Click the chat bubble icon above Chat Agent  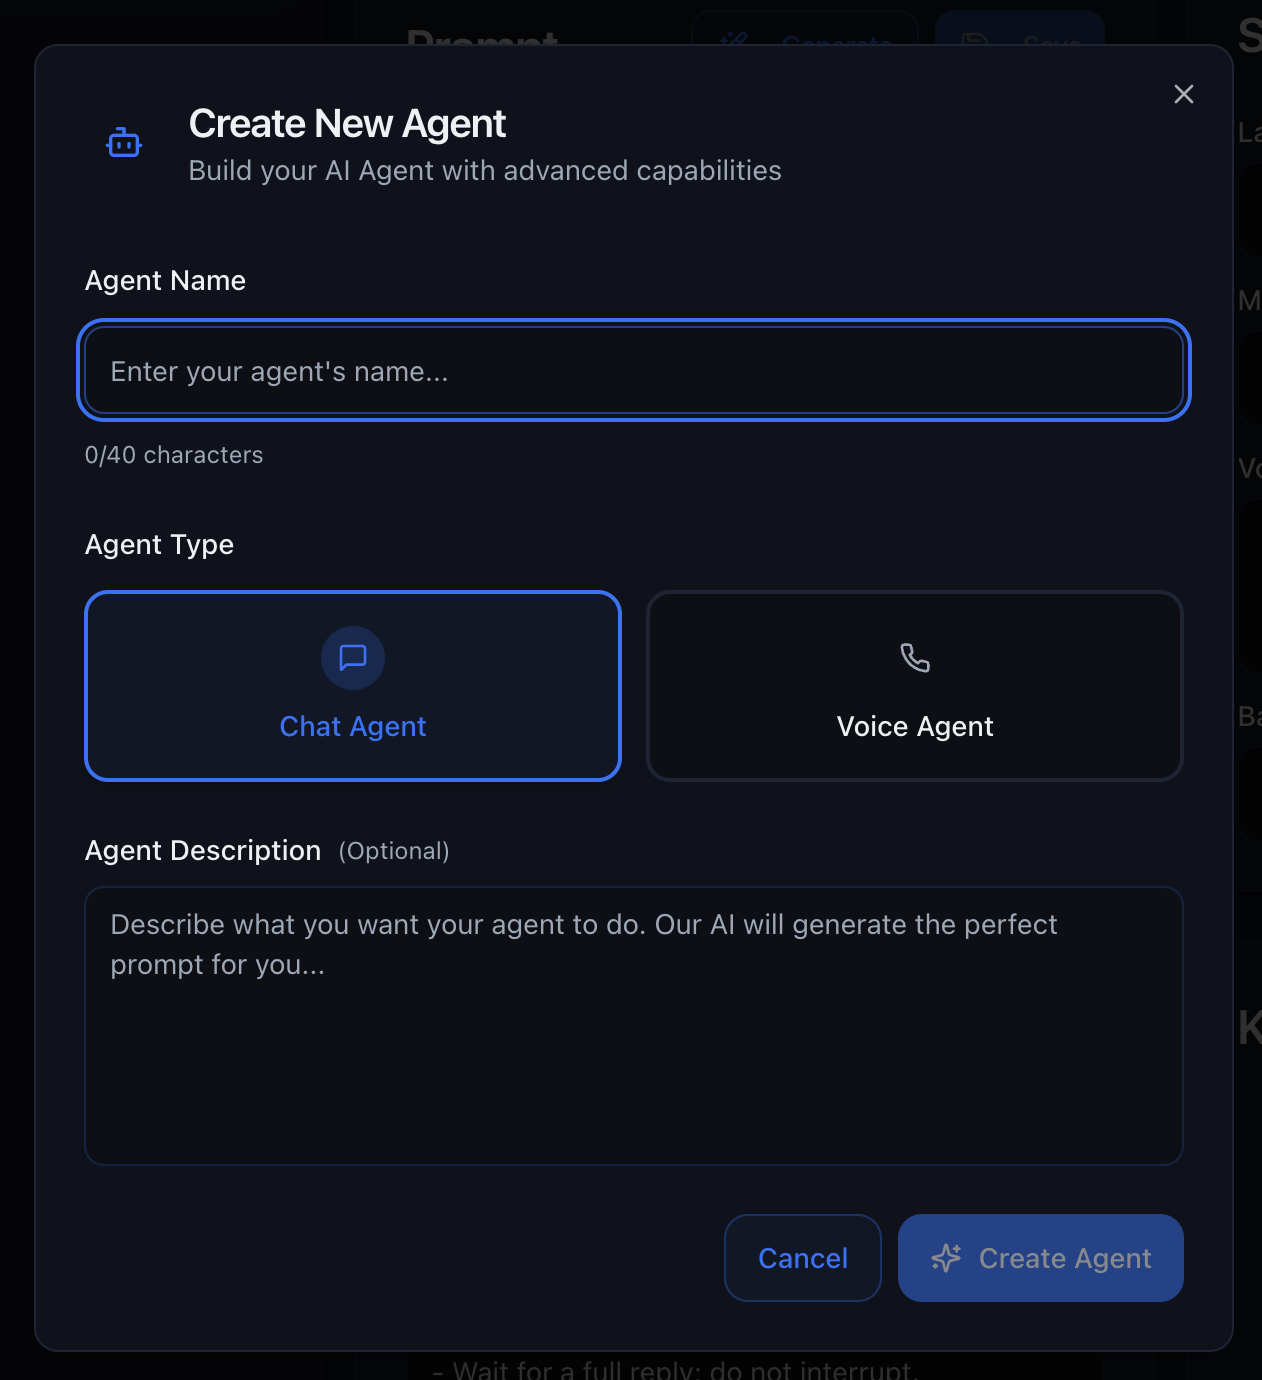tap(352, 658)
